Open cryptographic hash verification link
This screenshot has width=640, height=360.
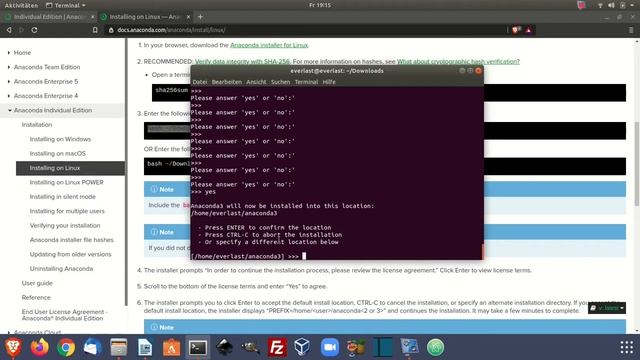click(458, 62)
